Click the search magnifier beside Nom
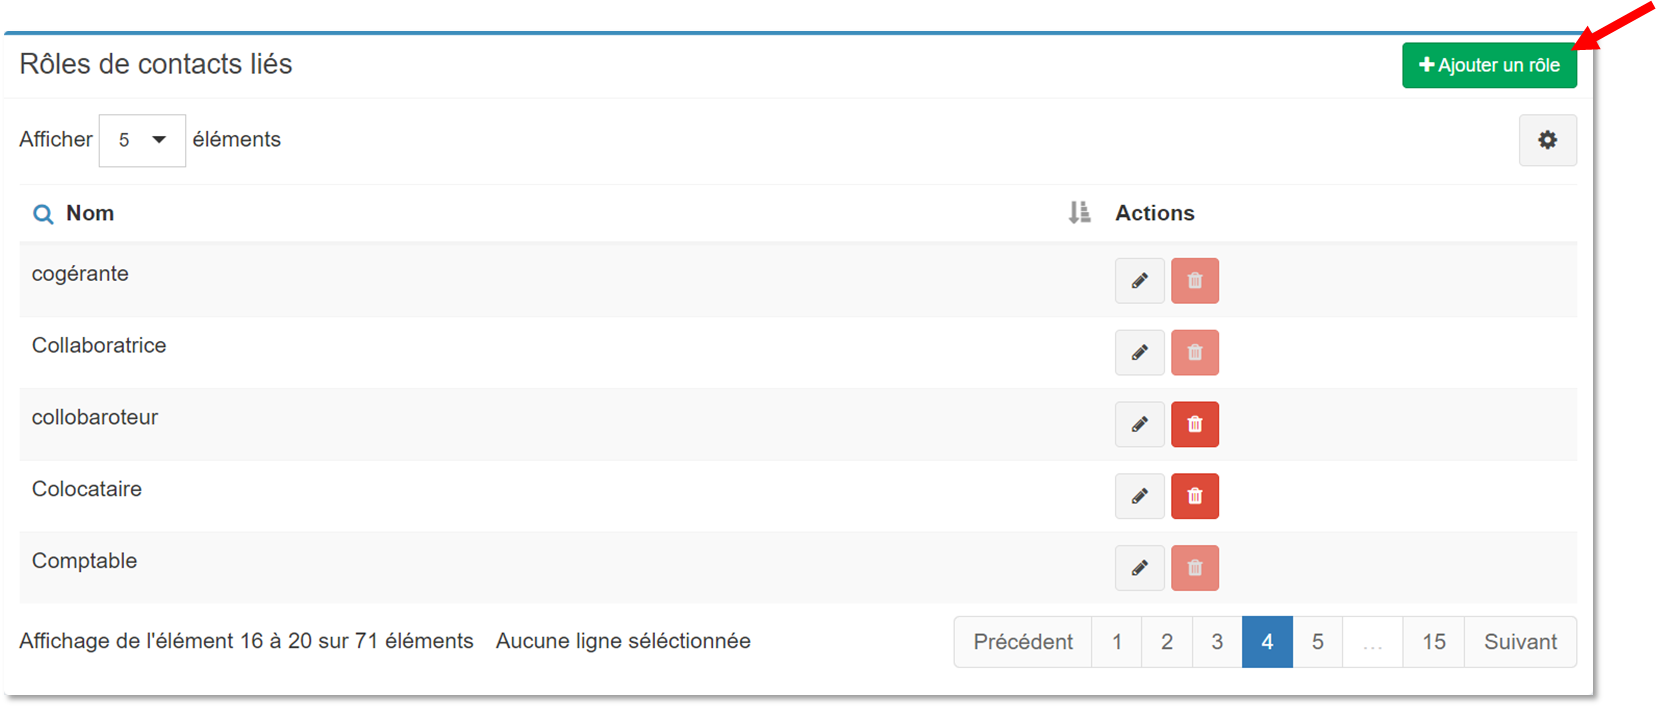1656x708 pixels. click(x=43, y=214)
